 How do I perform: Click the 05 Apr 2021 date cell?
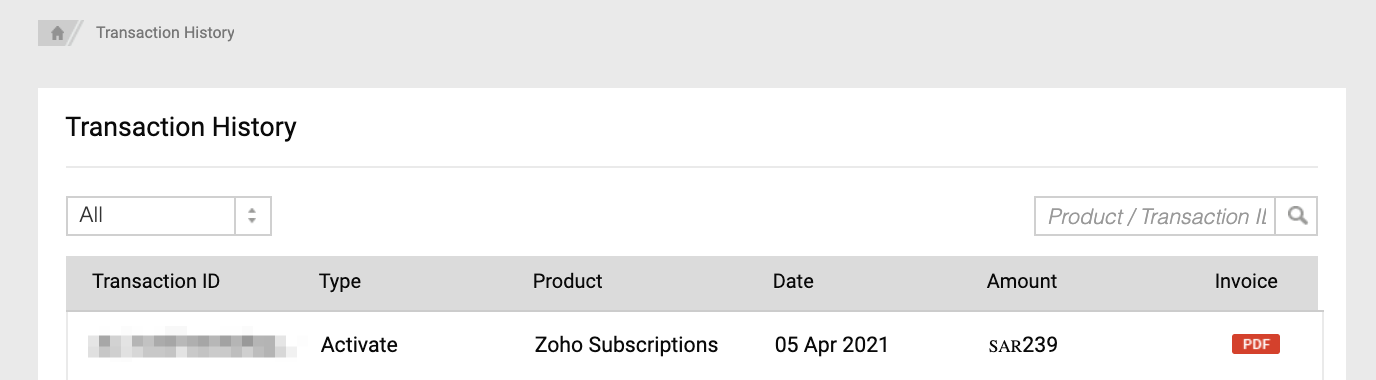832,345
